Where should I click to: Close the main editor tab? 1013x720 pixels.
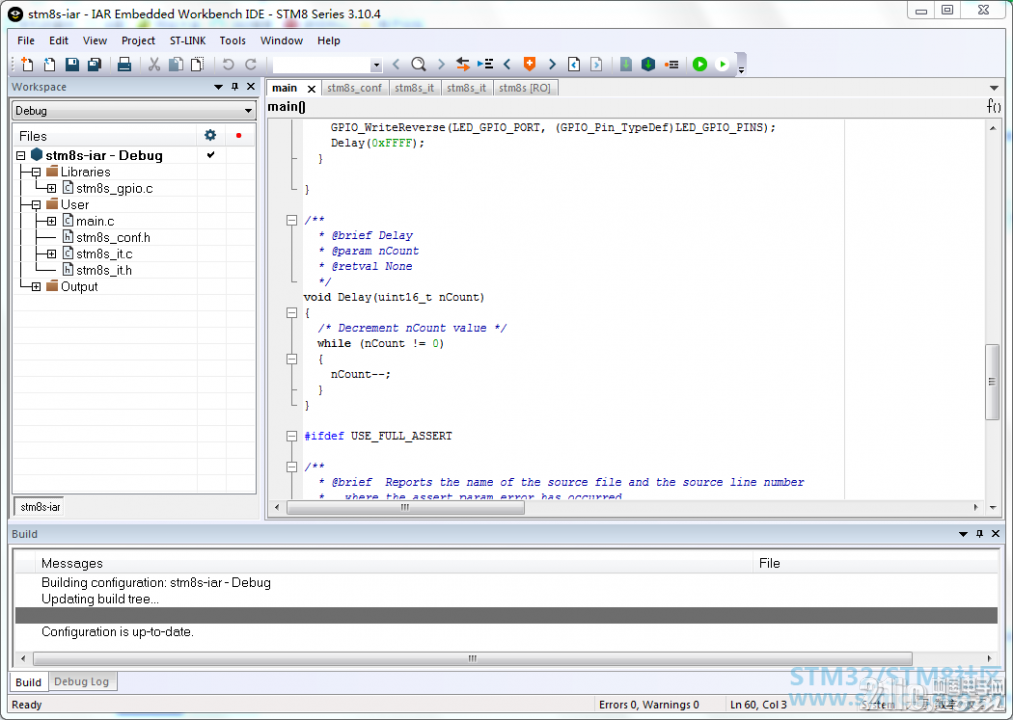click(x=311, y=89)
